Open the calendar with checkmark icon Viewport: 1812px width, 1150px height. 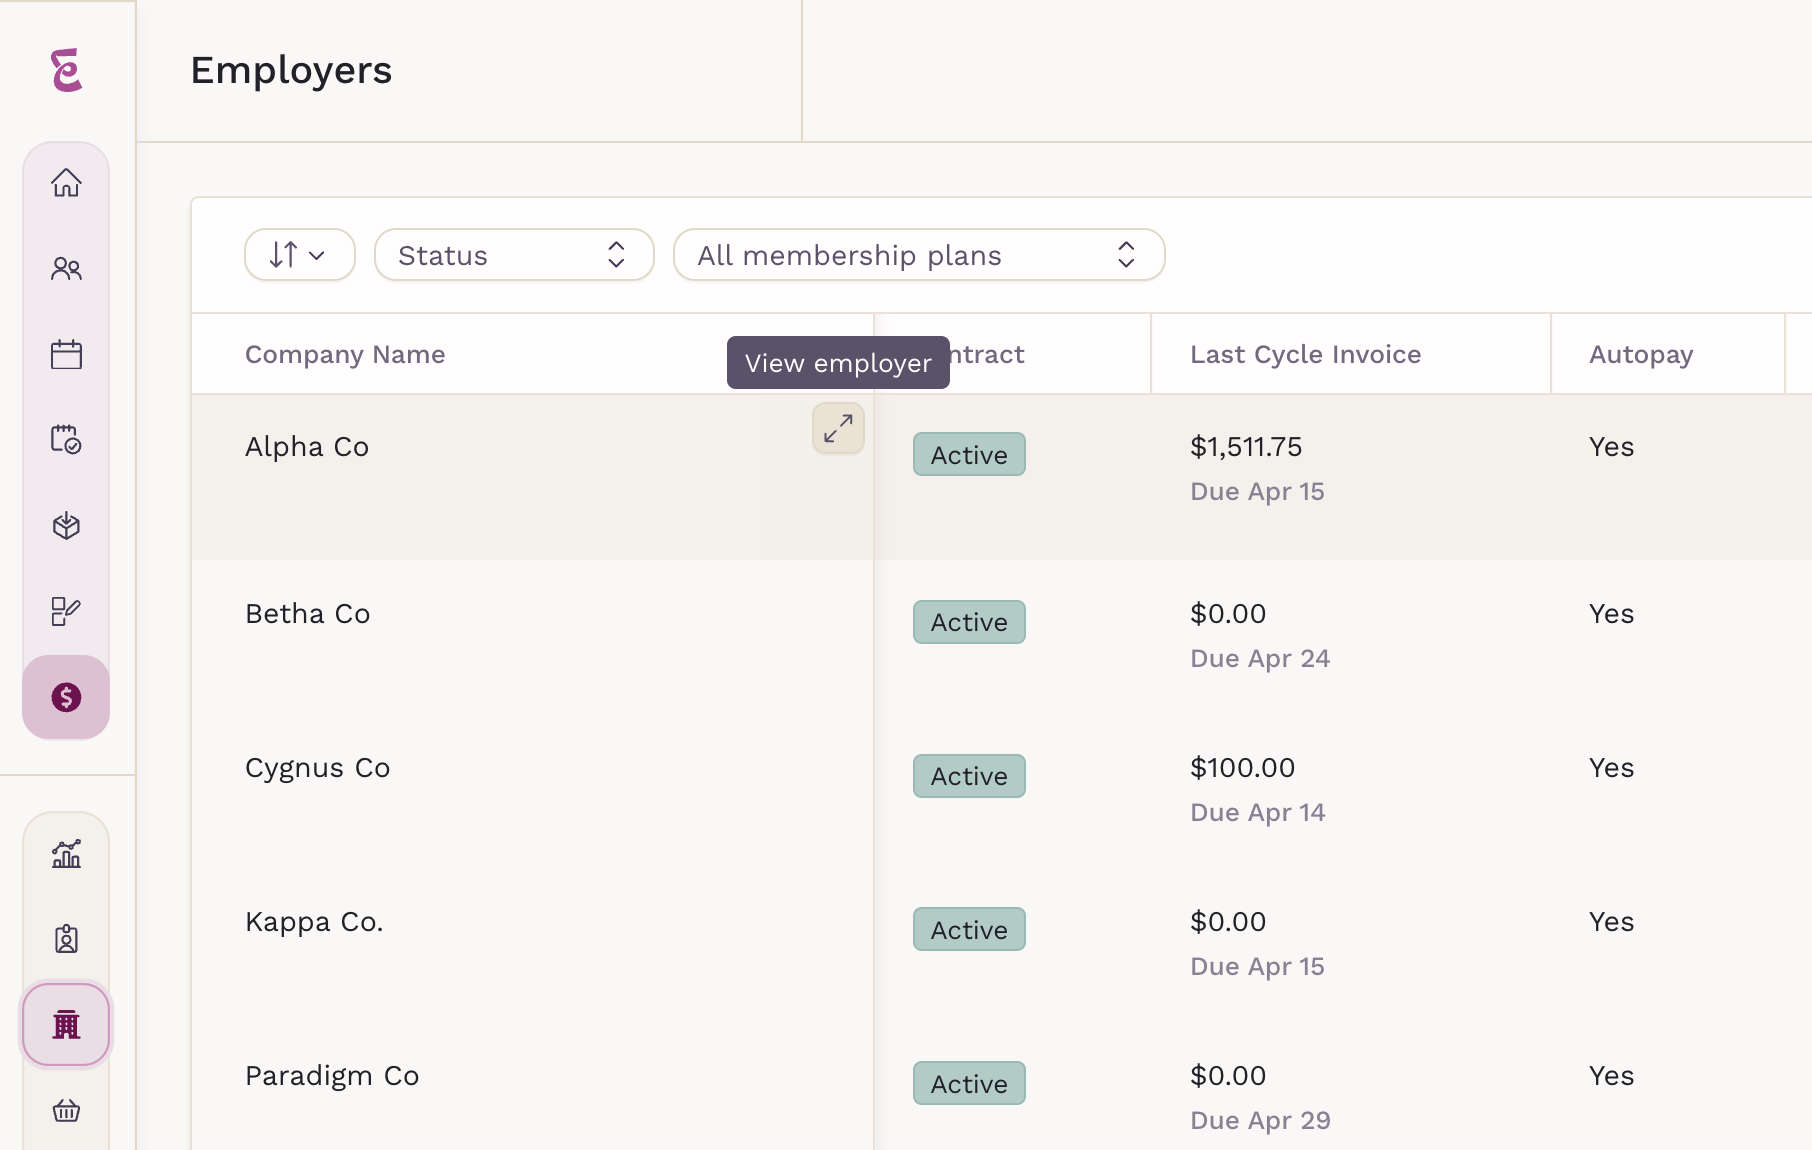[x=66, y=439]
